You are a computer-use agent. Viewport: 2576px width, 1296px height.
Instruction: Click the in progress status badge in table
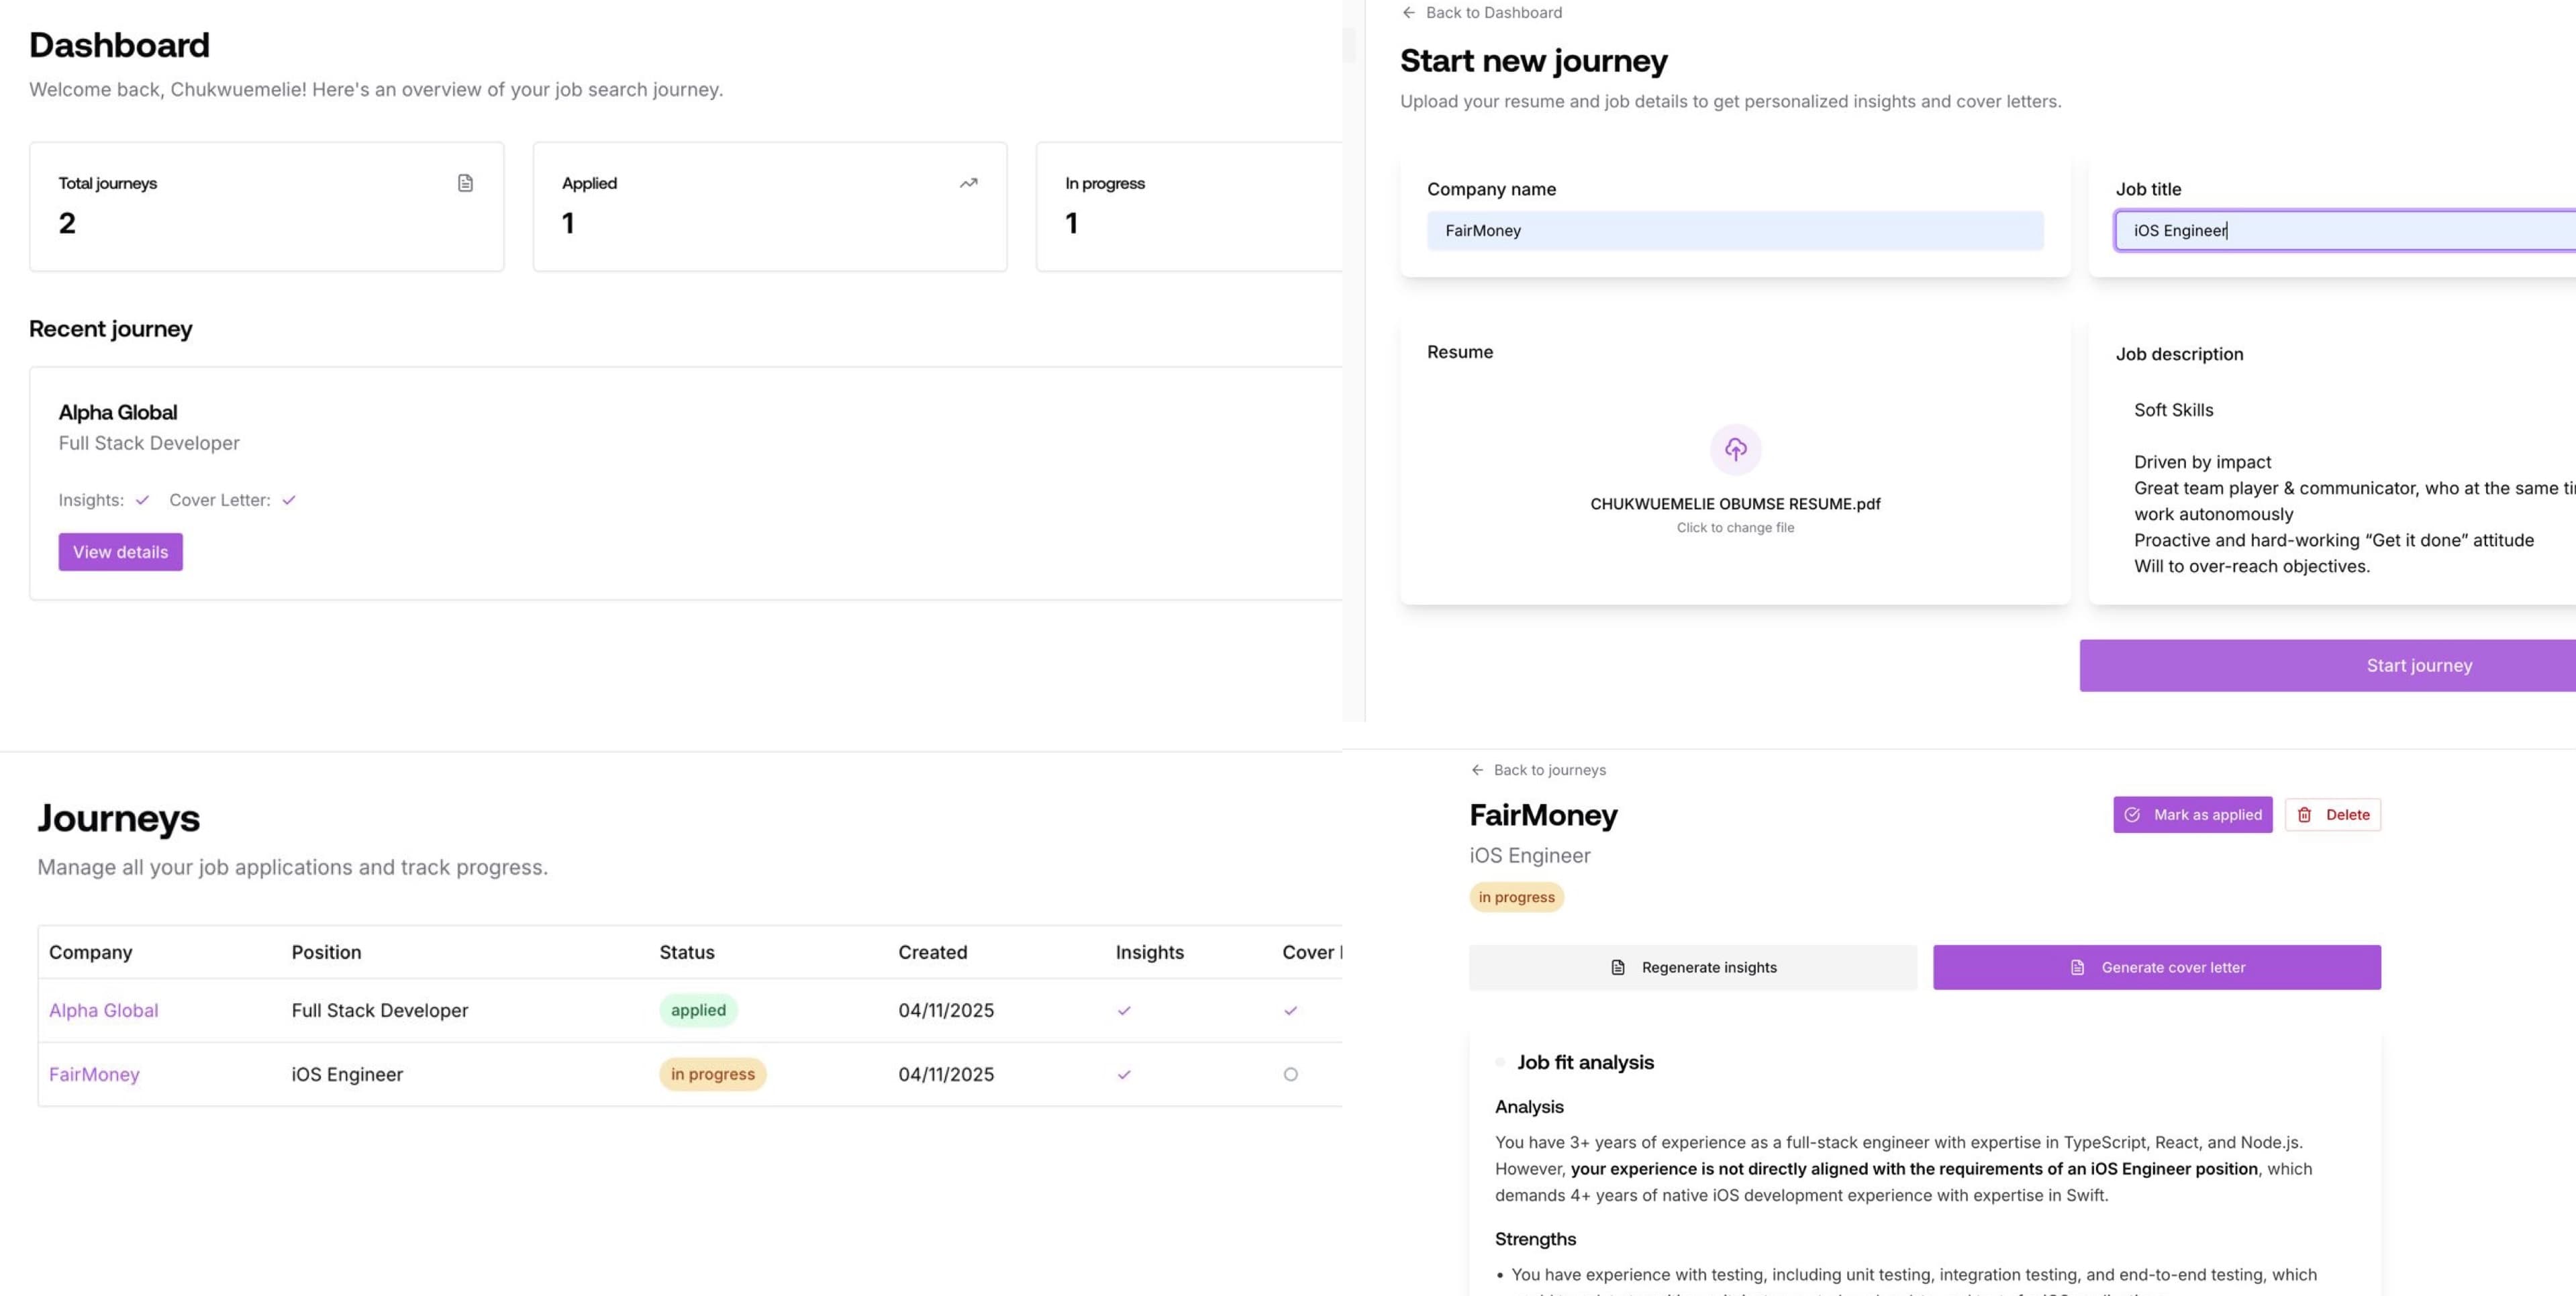712,1074
